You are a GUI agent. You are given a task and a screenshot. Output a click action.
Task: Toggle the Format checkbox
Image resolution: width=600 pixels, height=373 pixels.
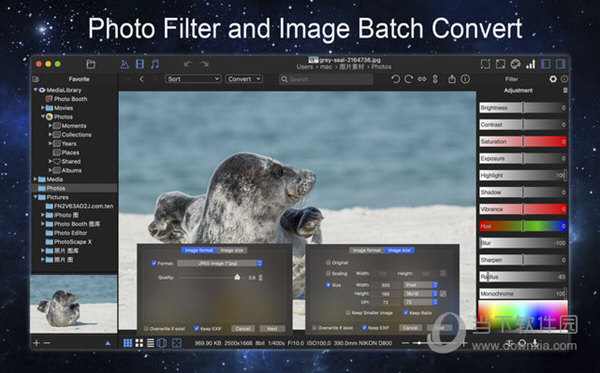(x=154, y=263)
